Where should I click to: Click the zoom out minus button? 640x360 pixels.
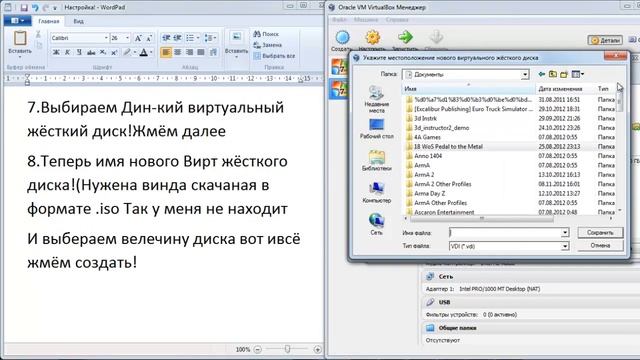tap(258, 349)
